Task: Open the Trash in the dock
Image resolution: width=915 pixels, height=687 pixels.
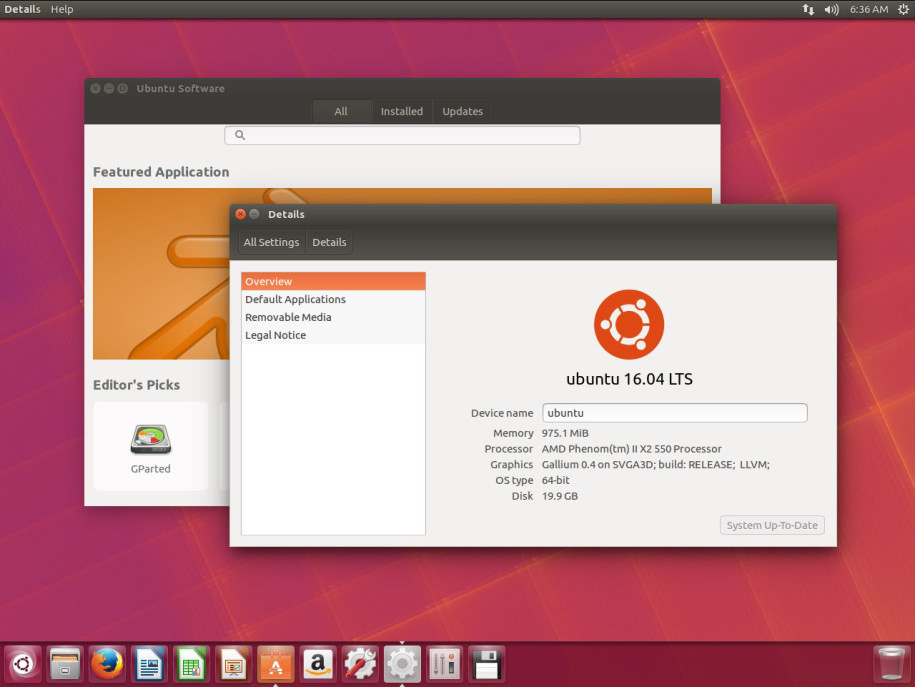Action: (x=891, y=664)
